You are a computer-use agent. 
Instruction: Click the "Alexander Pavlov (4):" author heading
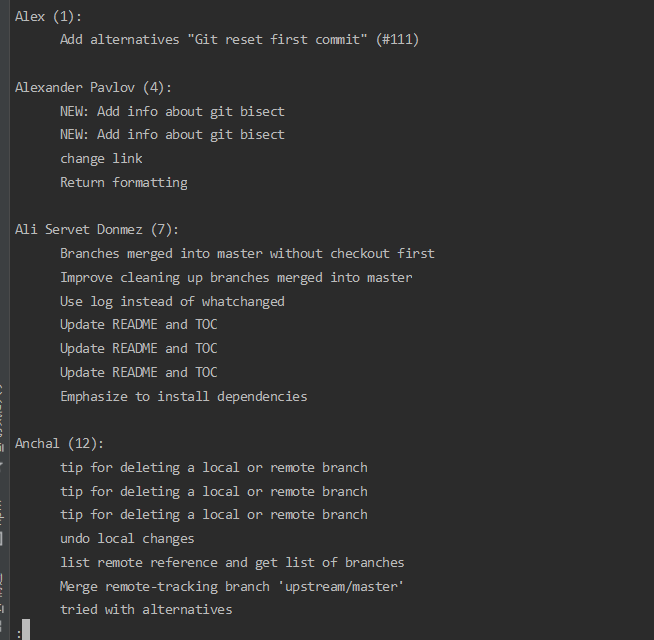93,87
